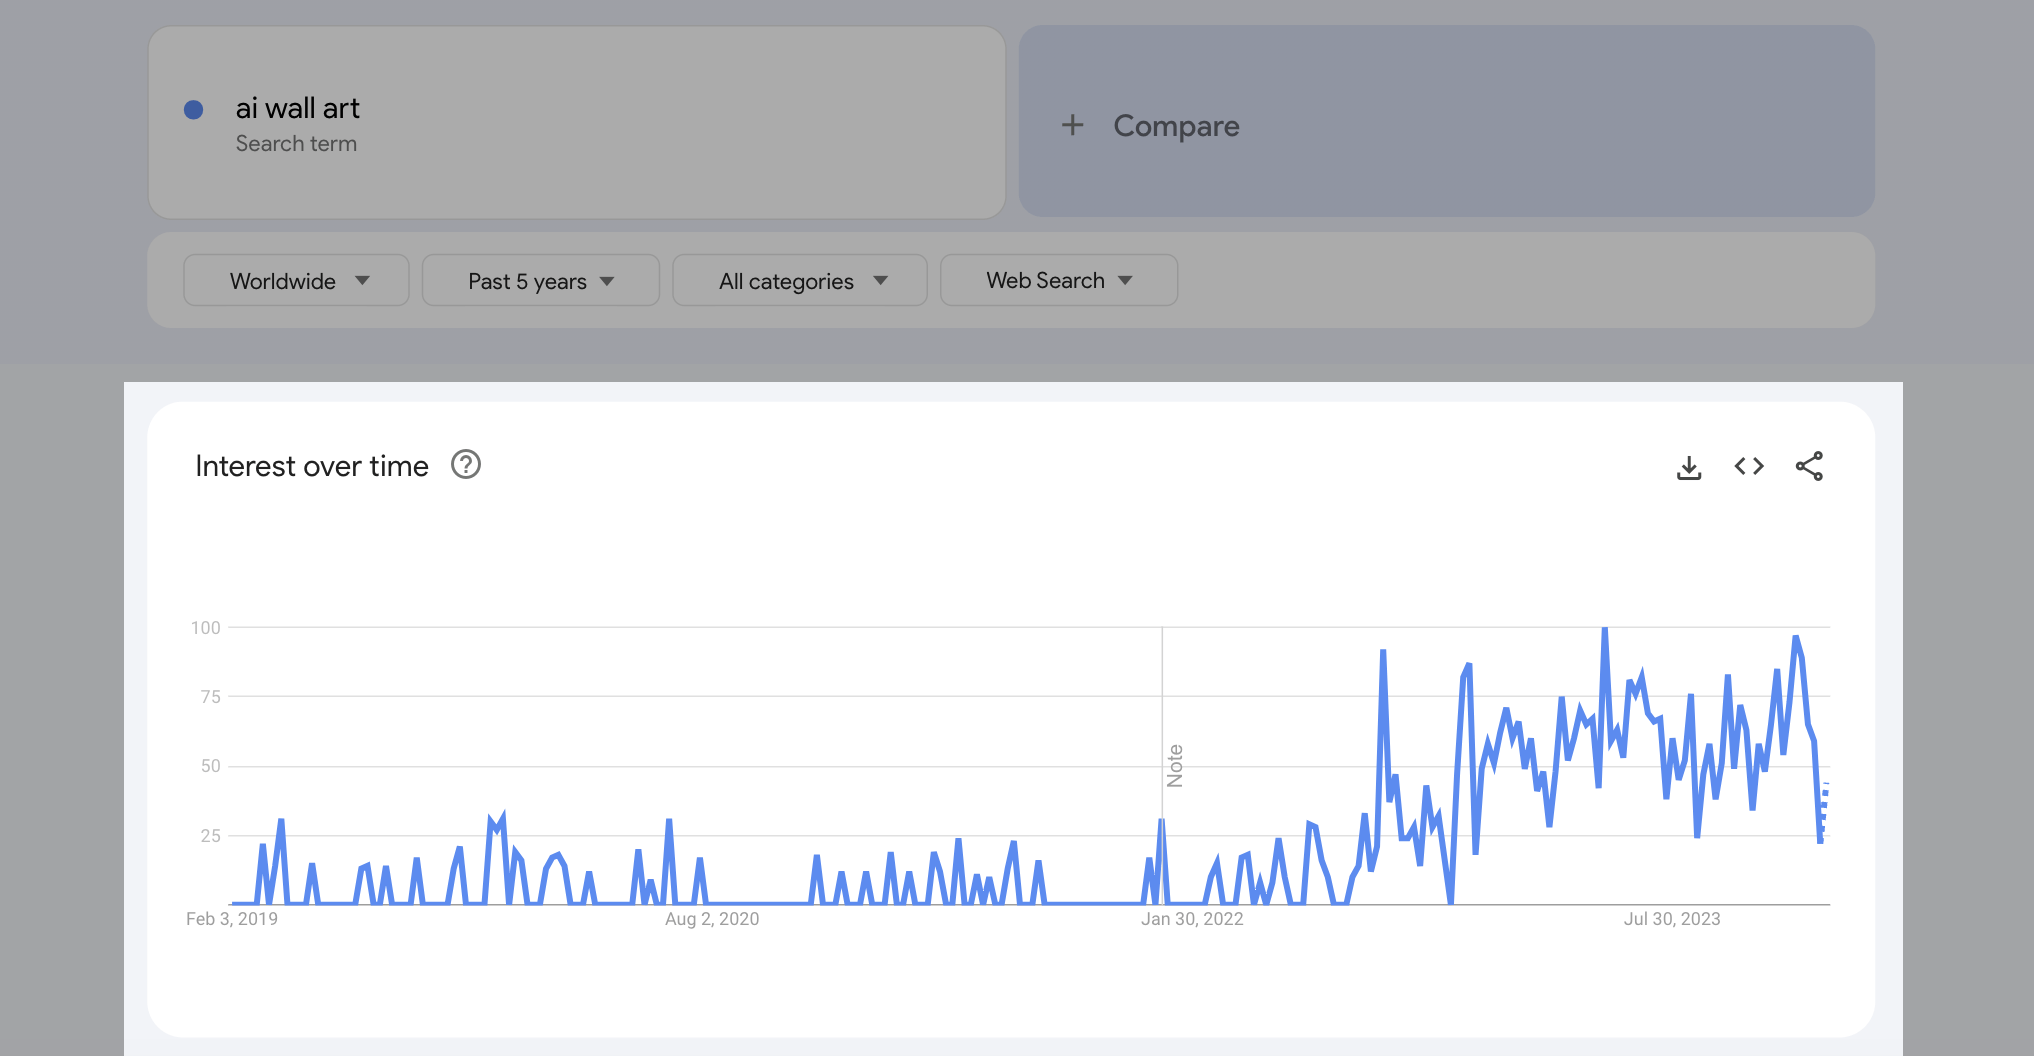Screen dimensions: 2034x1056
Task: Expand the Past 5 years time range selector
Action: point(540,280)
